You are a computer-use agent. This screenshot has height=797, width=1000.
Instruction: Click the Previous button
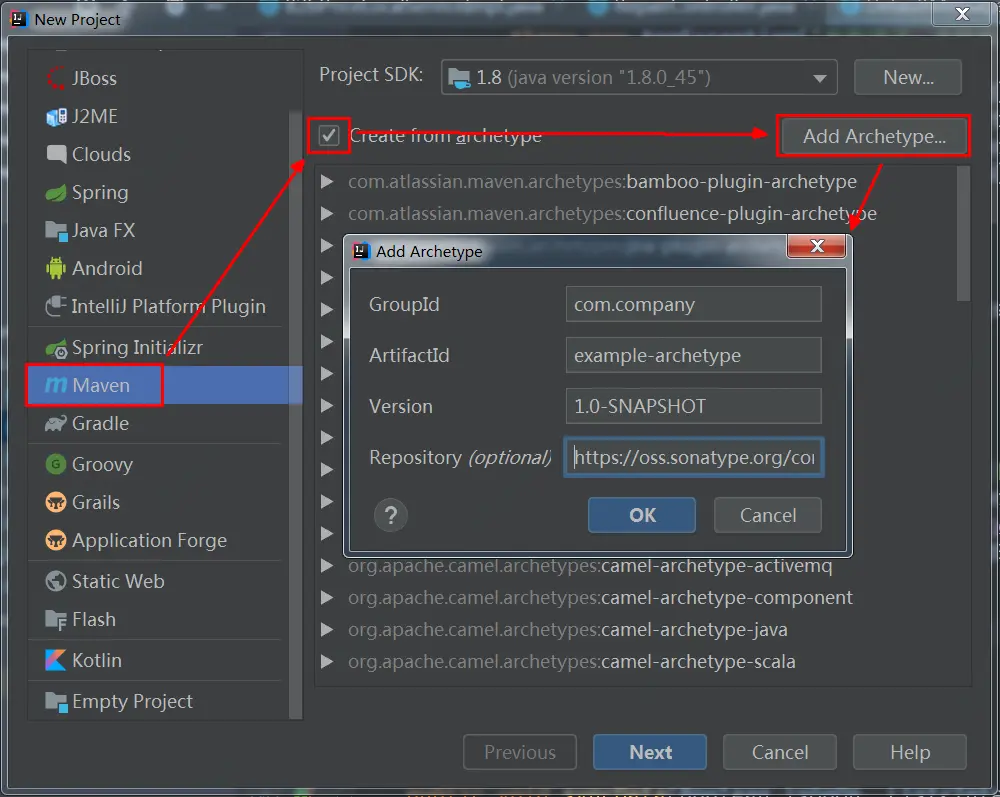[x=520, y=752]
